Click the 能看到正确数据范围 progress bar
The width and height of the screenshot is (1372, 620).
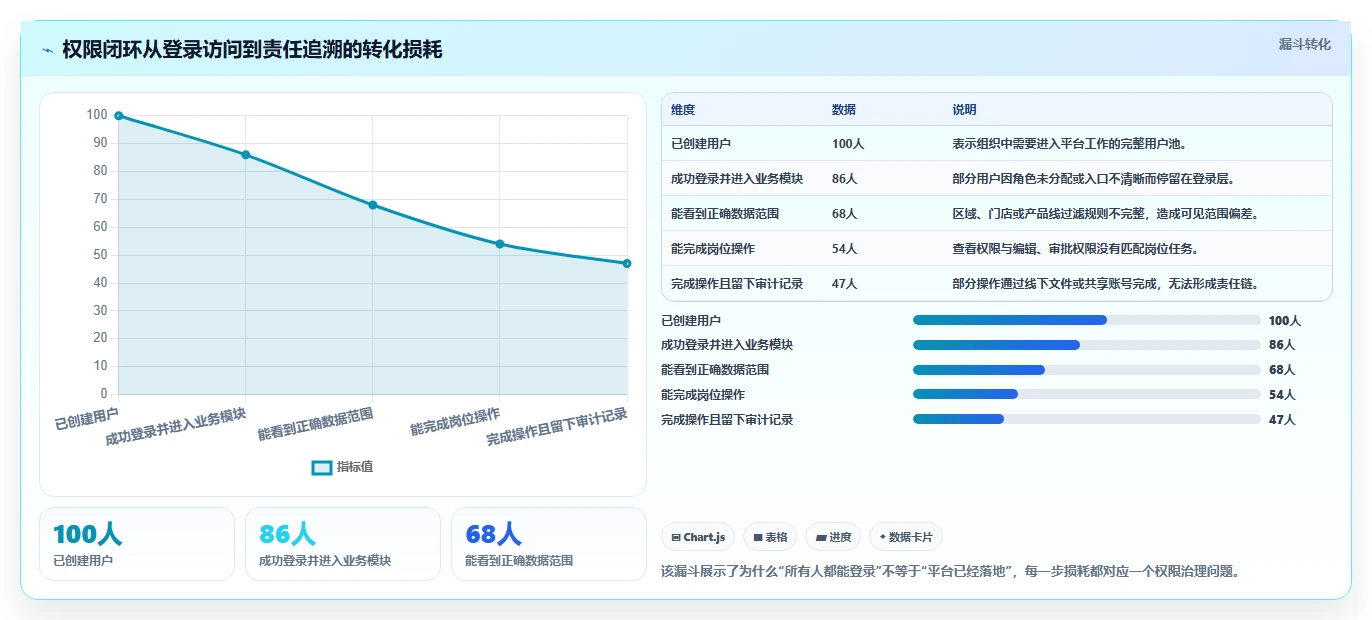pos(1086,370)
